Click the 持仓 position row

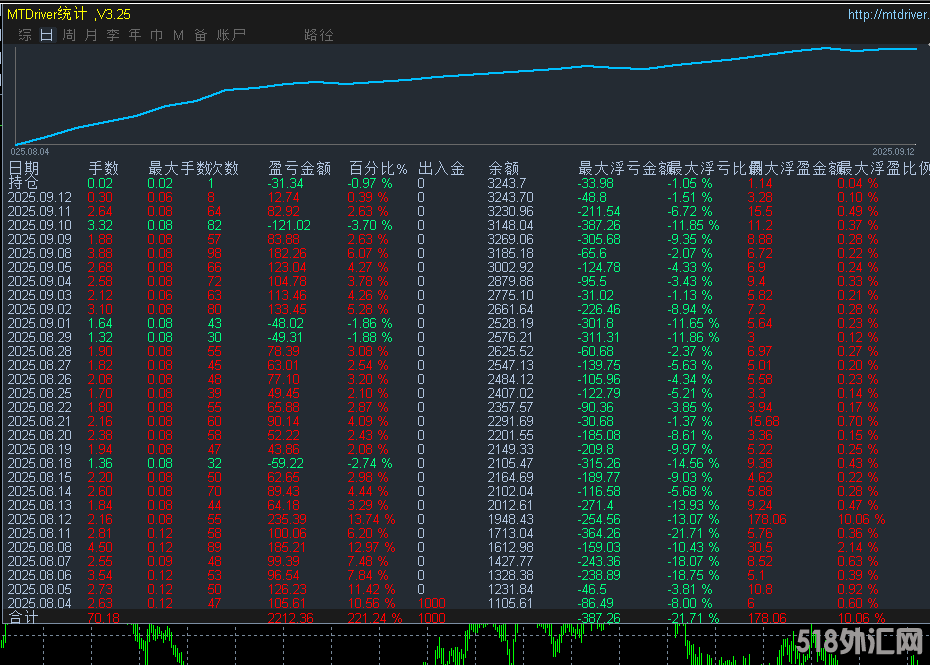pos(25,182)
